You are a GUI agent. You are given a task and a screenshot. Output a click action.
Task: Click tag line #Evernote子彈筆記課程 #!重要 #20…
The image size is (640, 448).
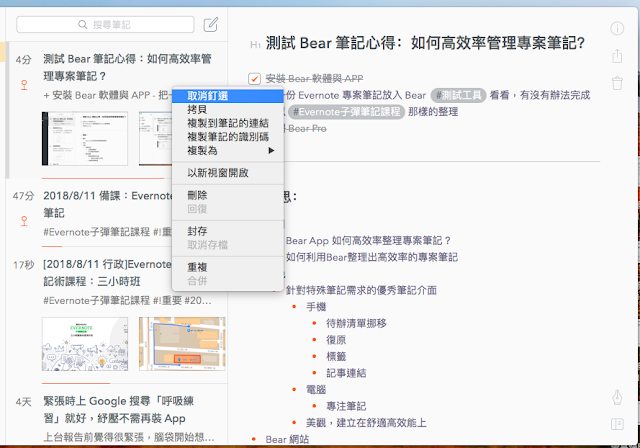click(x=127, y=301)
